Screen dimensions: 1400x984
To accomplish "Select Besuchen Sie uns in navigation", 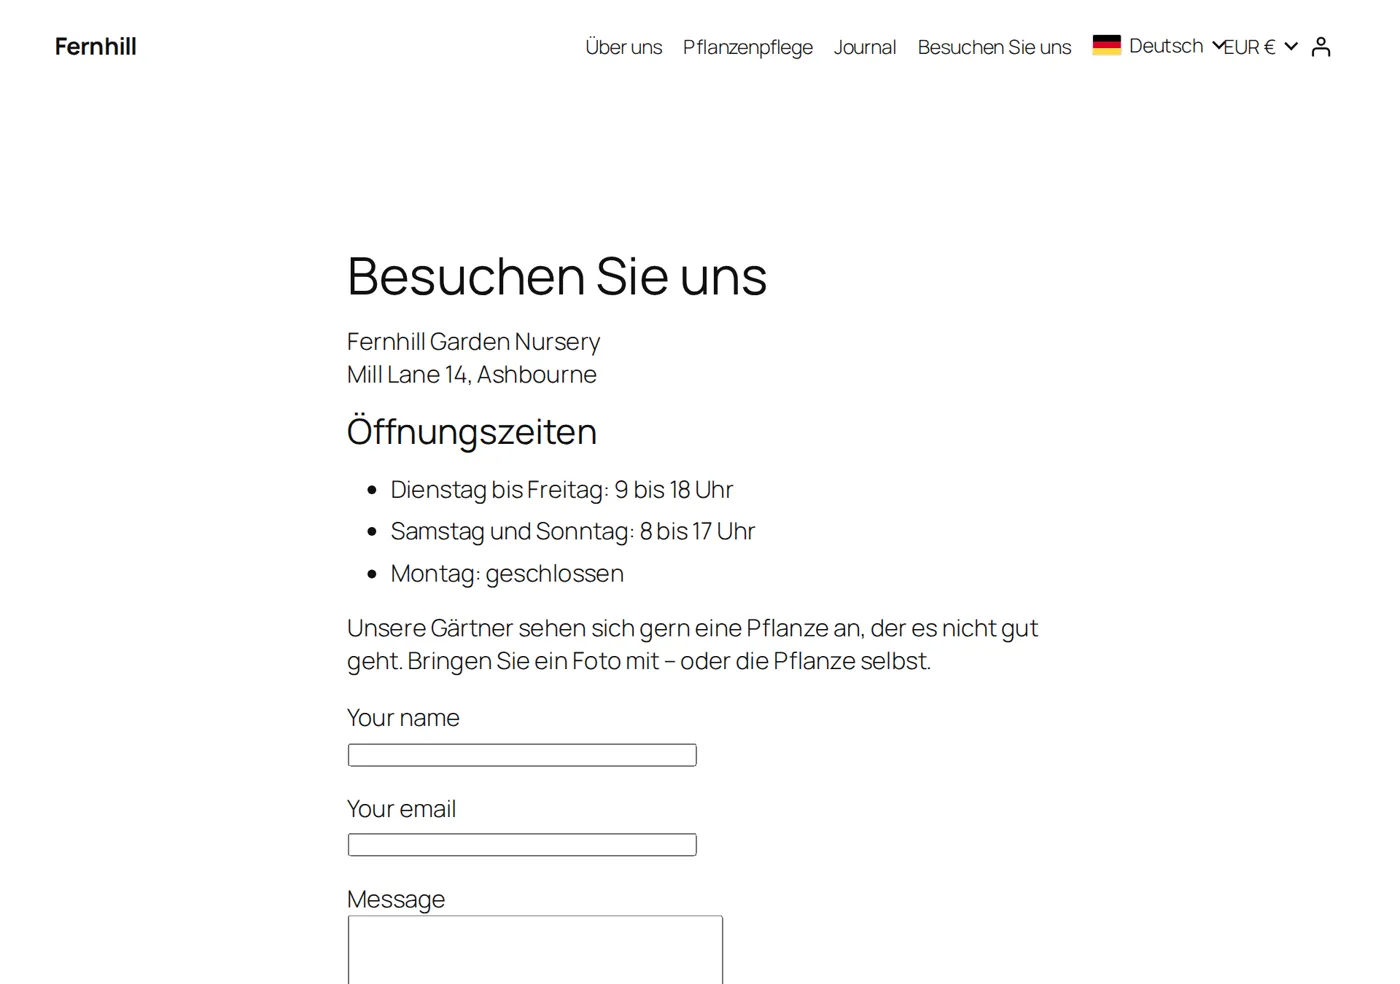I will 994,47.
